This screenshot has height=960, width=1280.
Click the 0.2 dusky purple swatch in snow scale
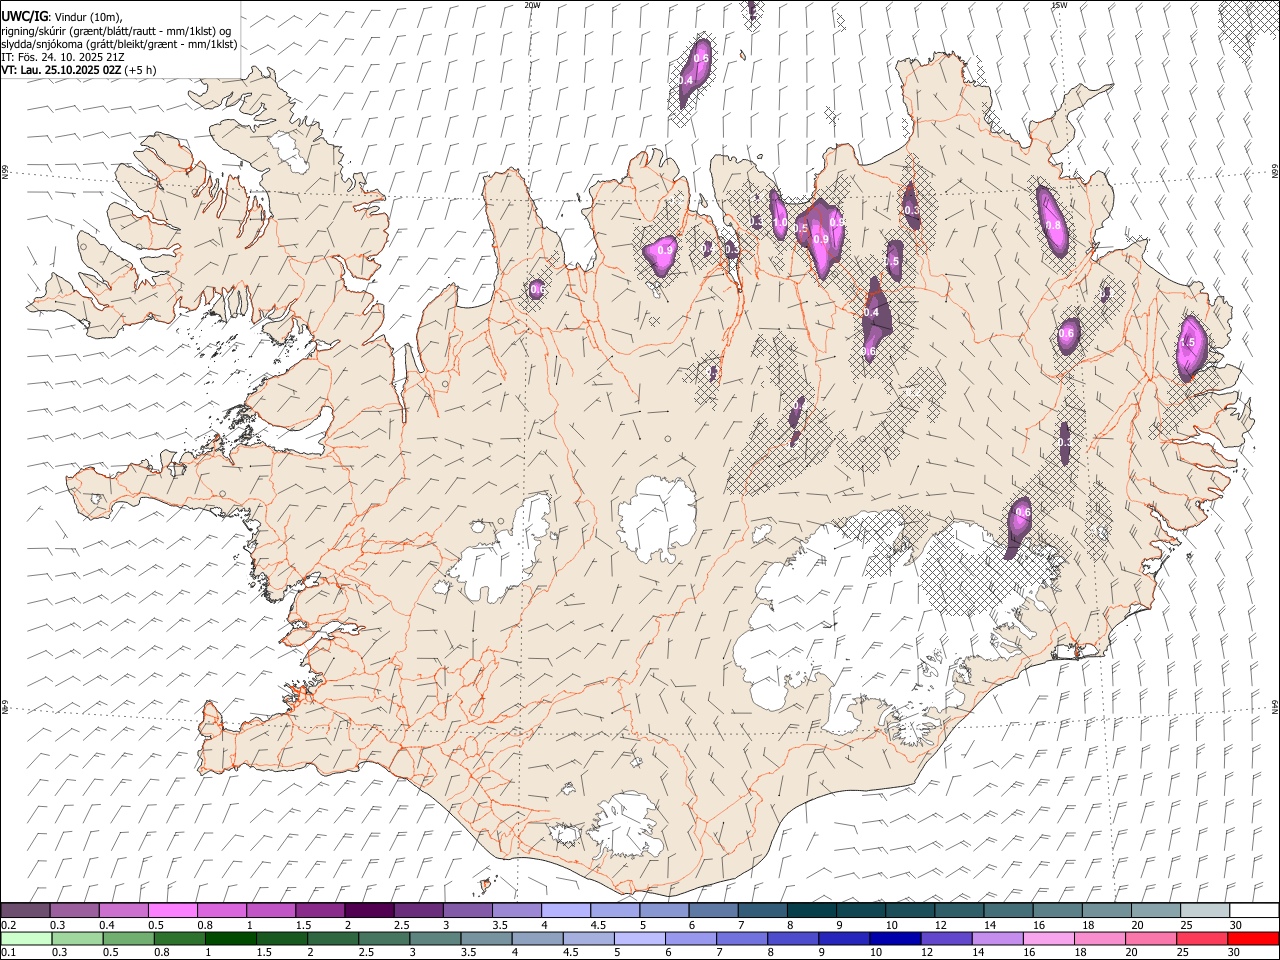click(x=25, y=910)
